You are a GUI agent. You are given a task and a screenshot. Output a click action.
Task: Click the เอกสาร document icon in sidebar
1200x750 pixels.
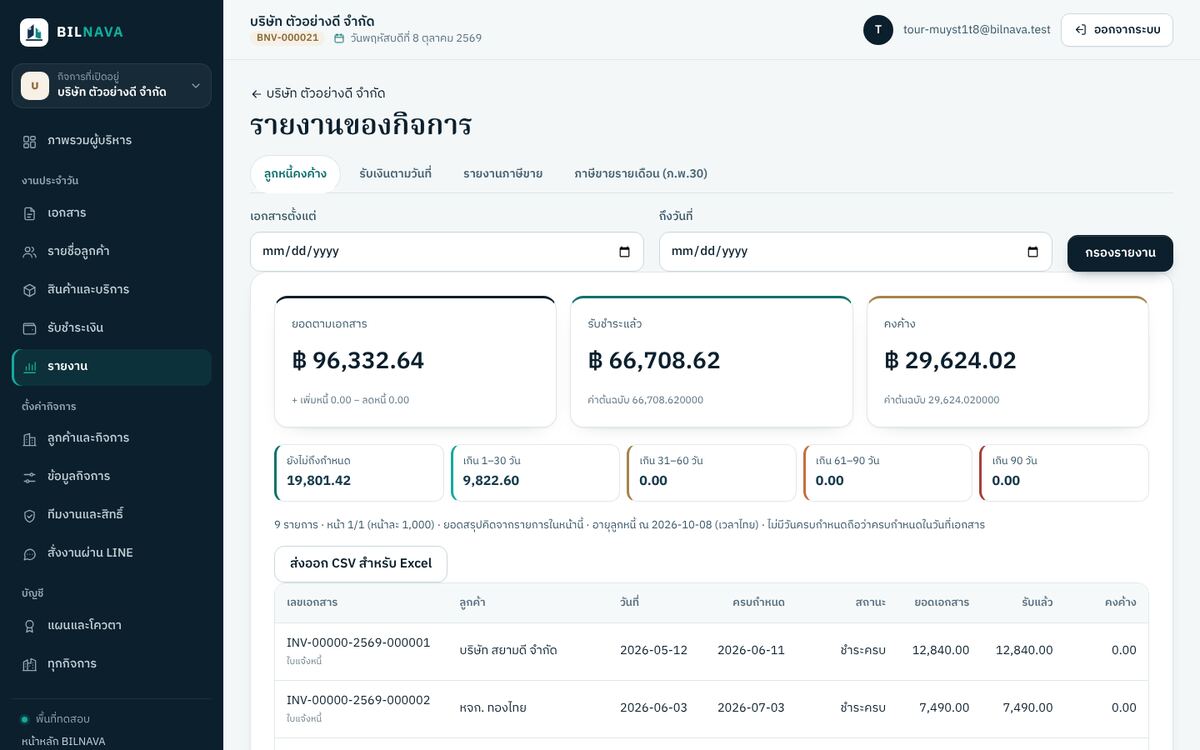point(30,213)
